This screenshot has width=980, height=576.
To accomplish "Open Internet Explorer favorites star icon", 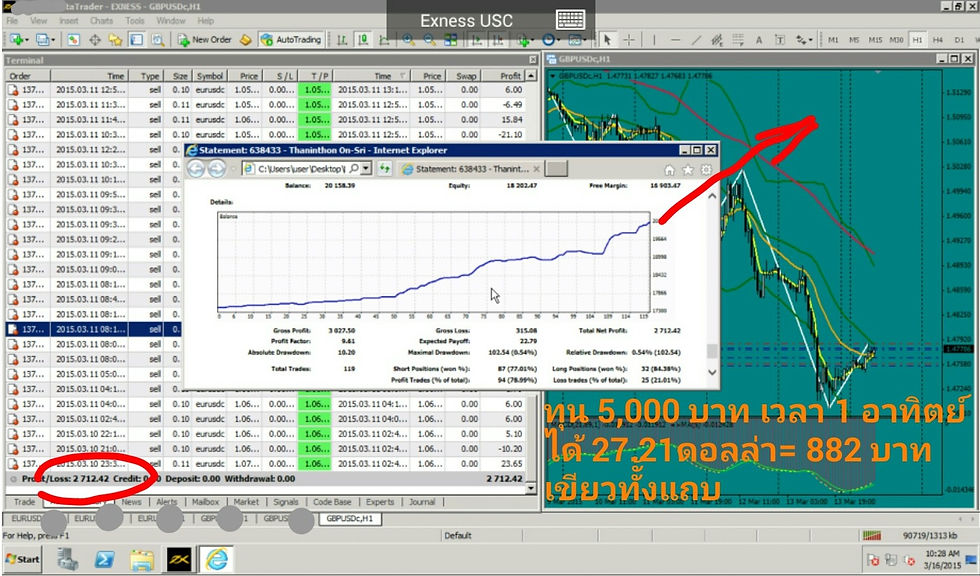I will [x=688, y=170].
